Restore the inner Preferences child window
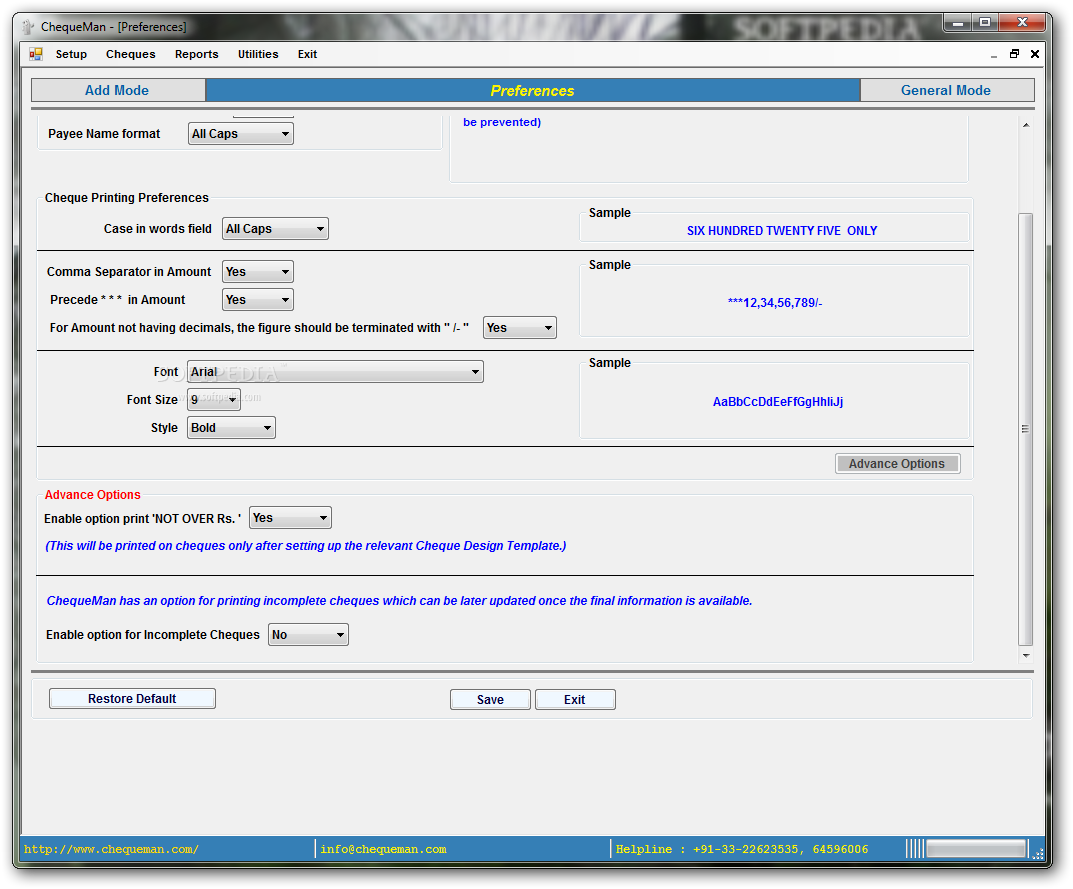 tap(1014, 54)
